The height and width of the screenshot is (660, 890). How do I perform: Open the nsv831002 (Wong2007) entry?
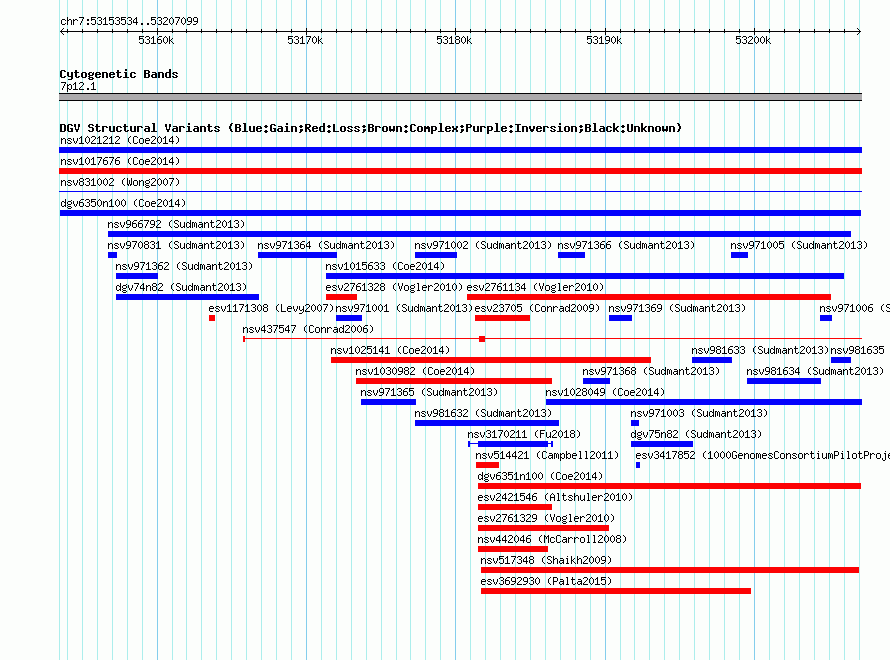pos(120,182)
